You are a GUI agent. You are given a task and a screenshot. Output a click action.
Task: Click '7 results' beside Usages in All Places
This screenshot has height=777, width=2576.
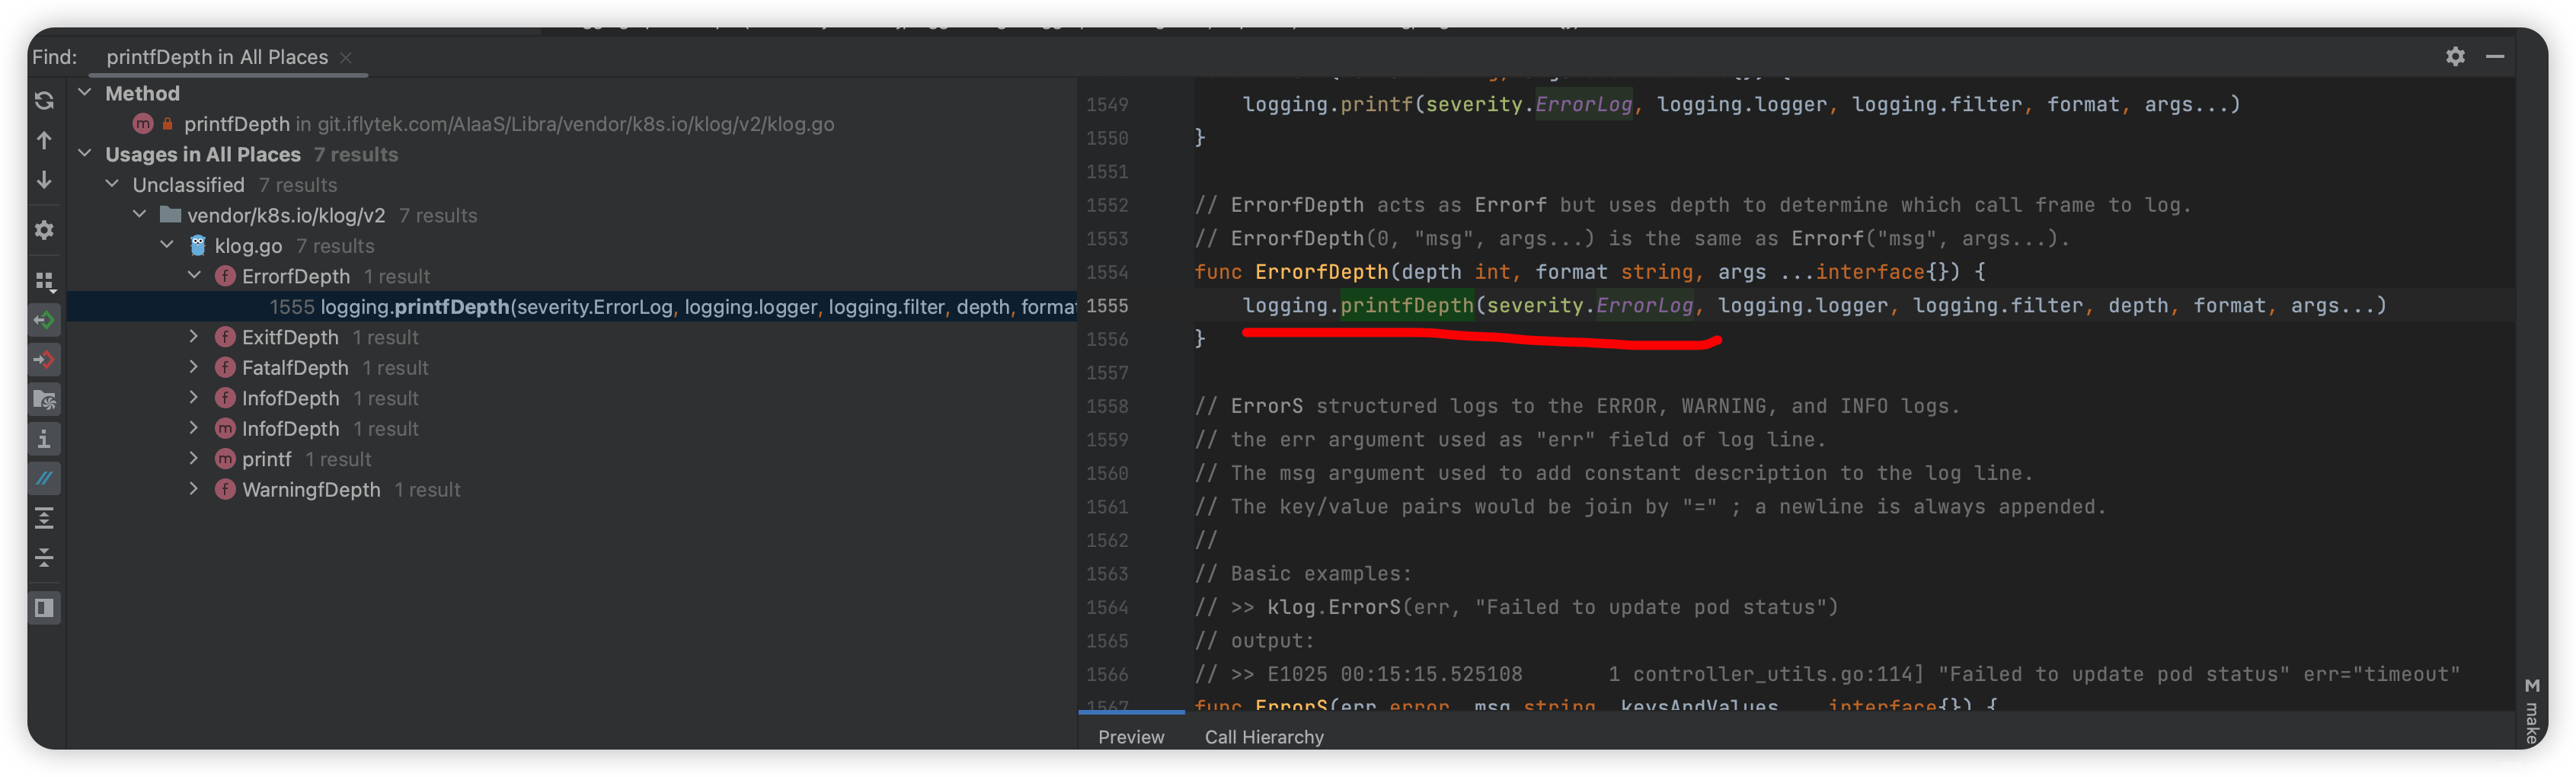[x=356, y=154]
